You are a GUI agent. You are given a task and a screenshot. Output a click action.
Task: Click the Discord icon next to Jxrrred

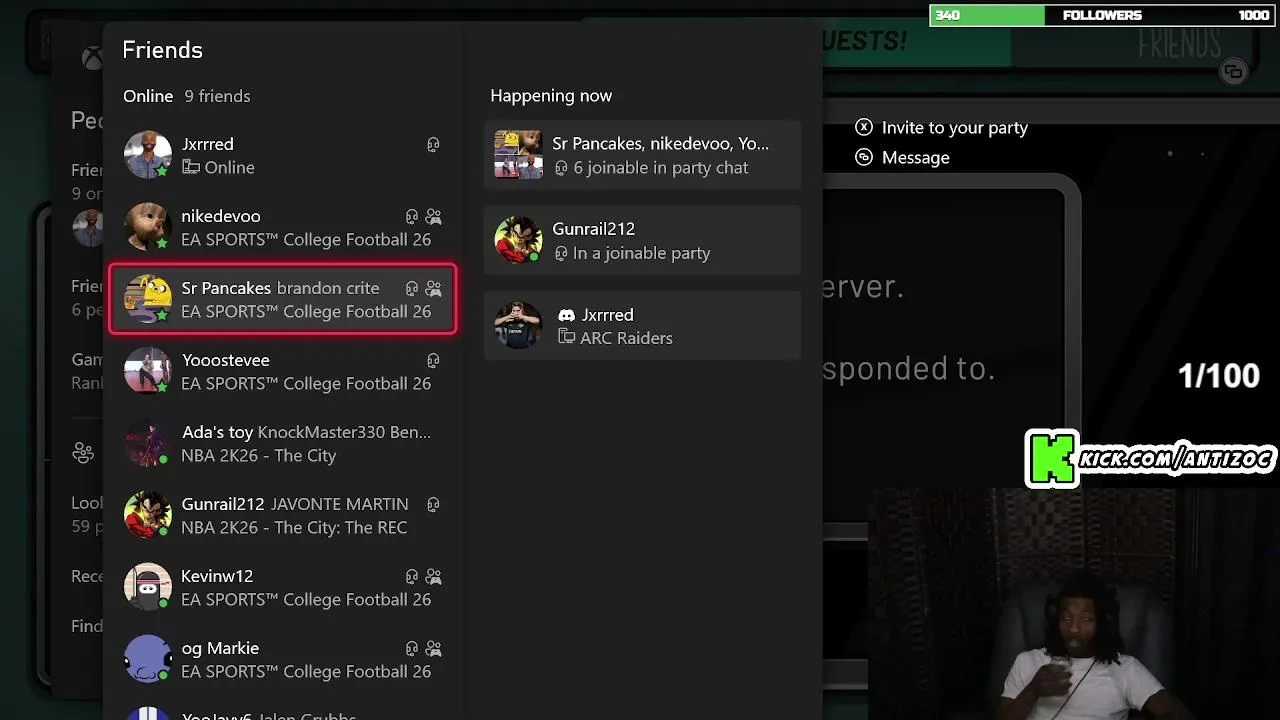566,315
